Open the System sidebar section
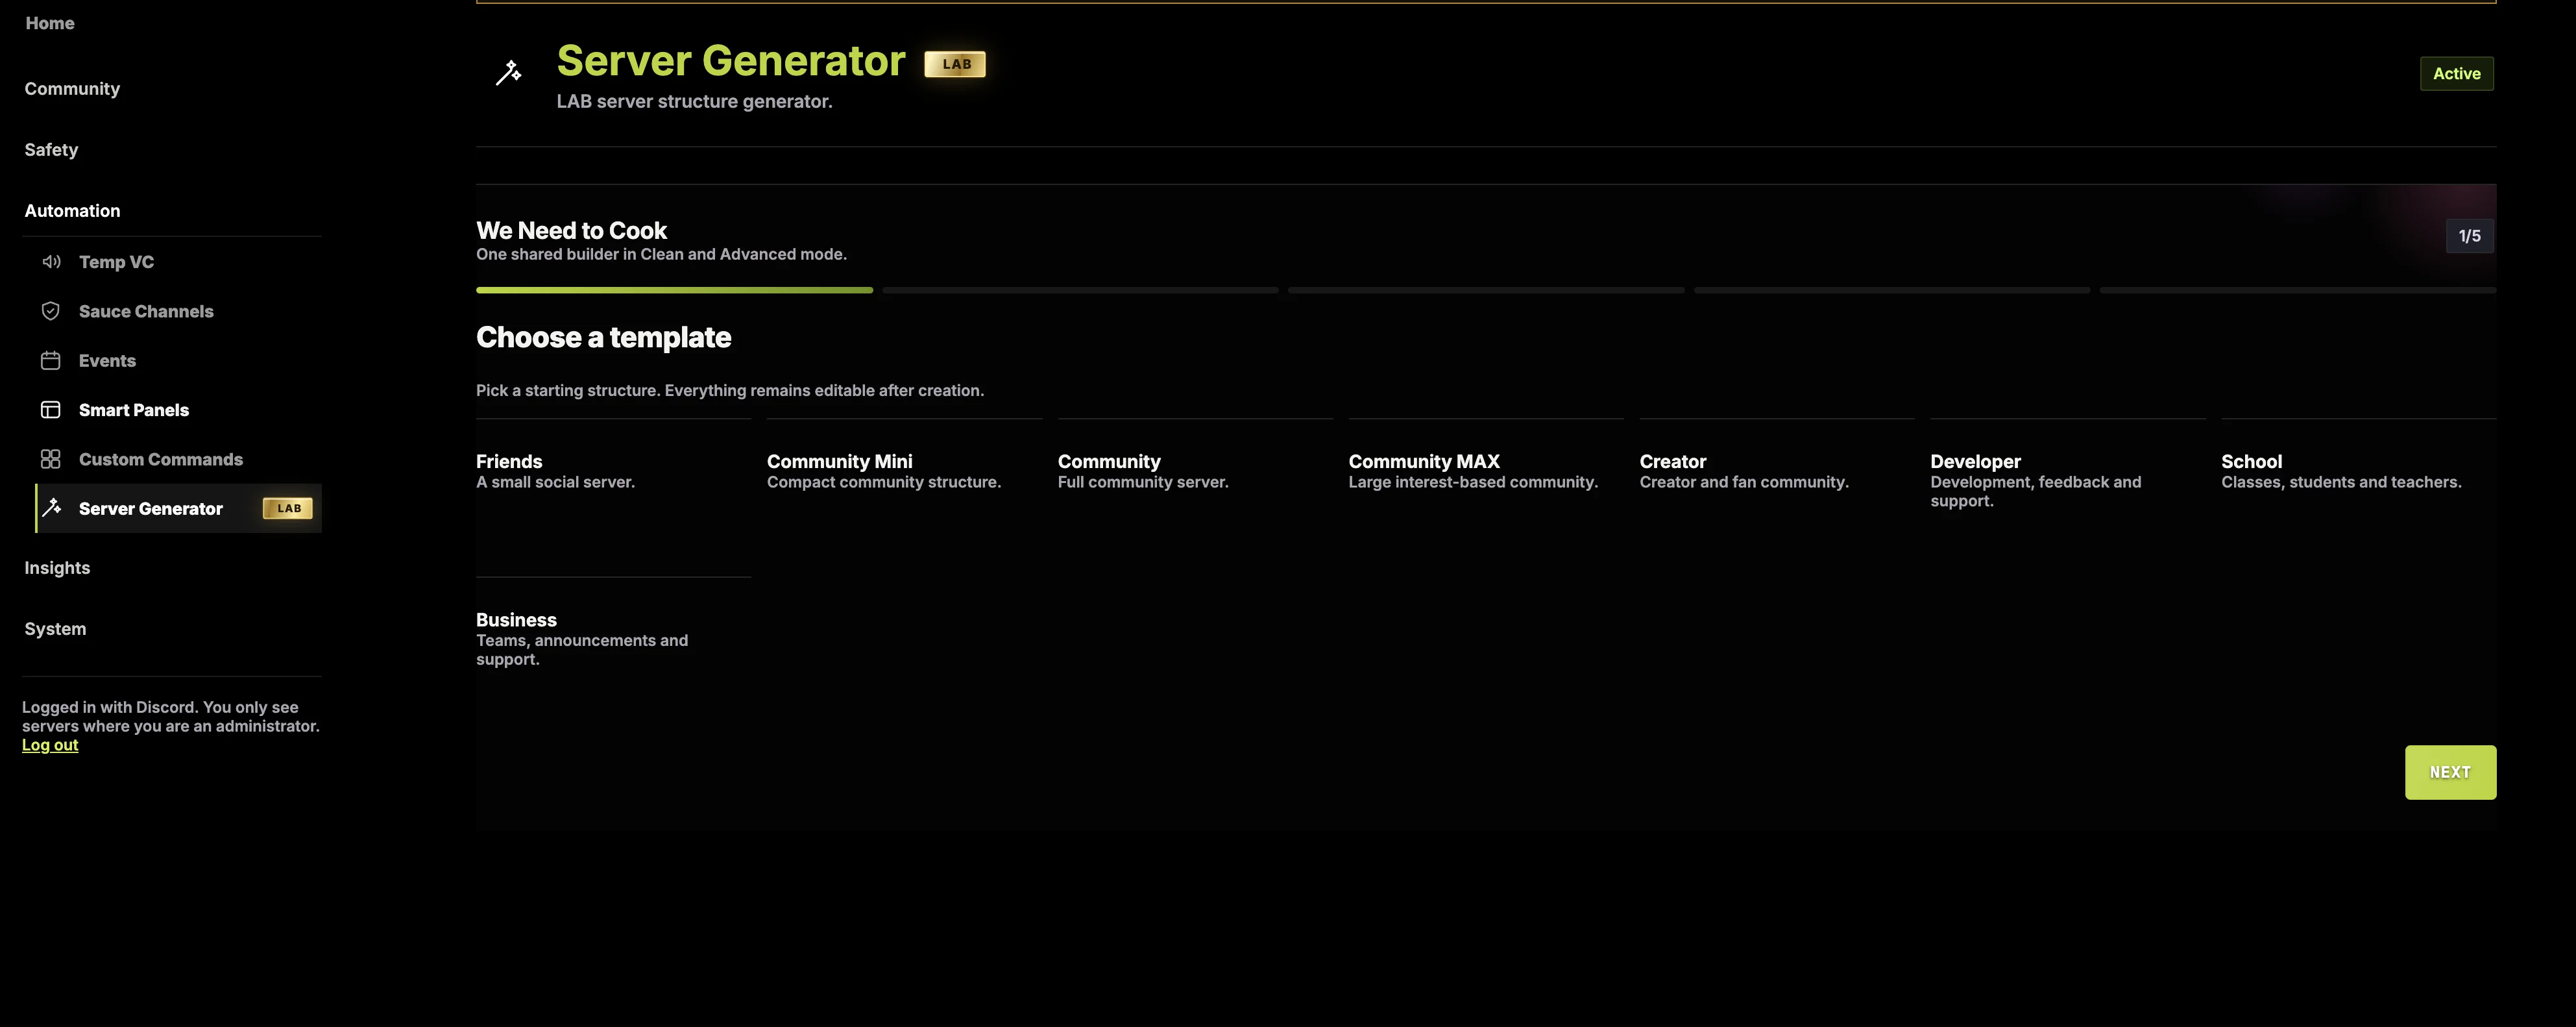The image size is (2576, 1027). coord(55,629)
